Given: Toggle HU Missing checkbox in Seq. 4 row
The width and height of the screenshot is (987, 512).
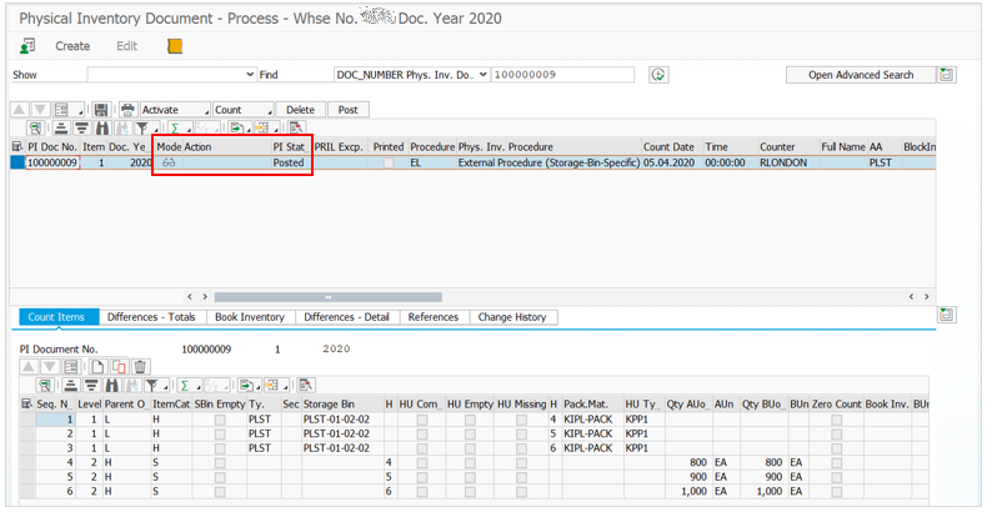Looking at the screenshot, I should click(521, 463).
